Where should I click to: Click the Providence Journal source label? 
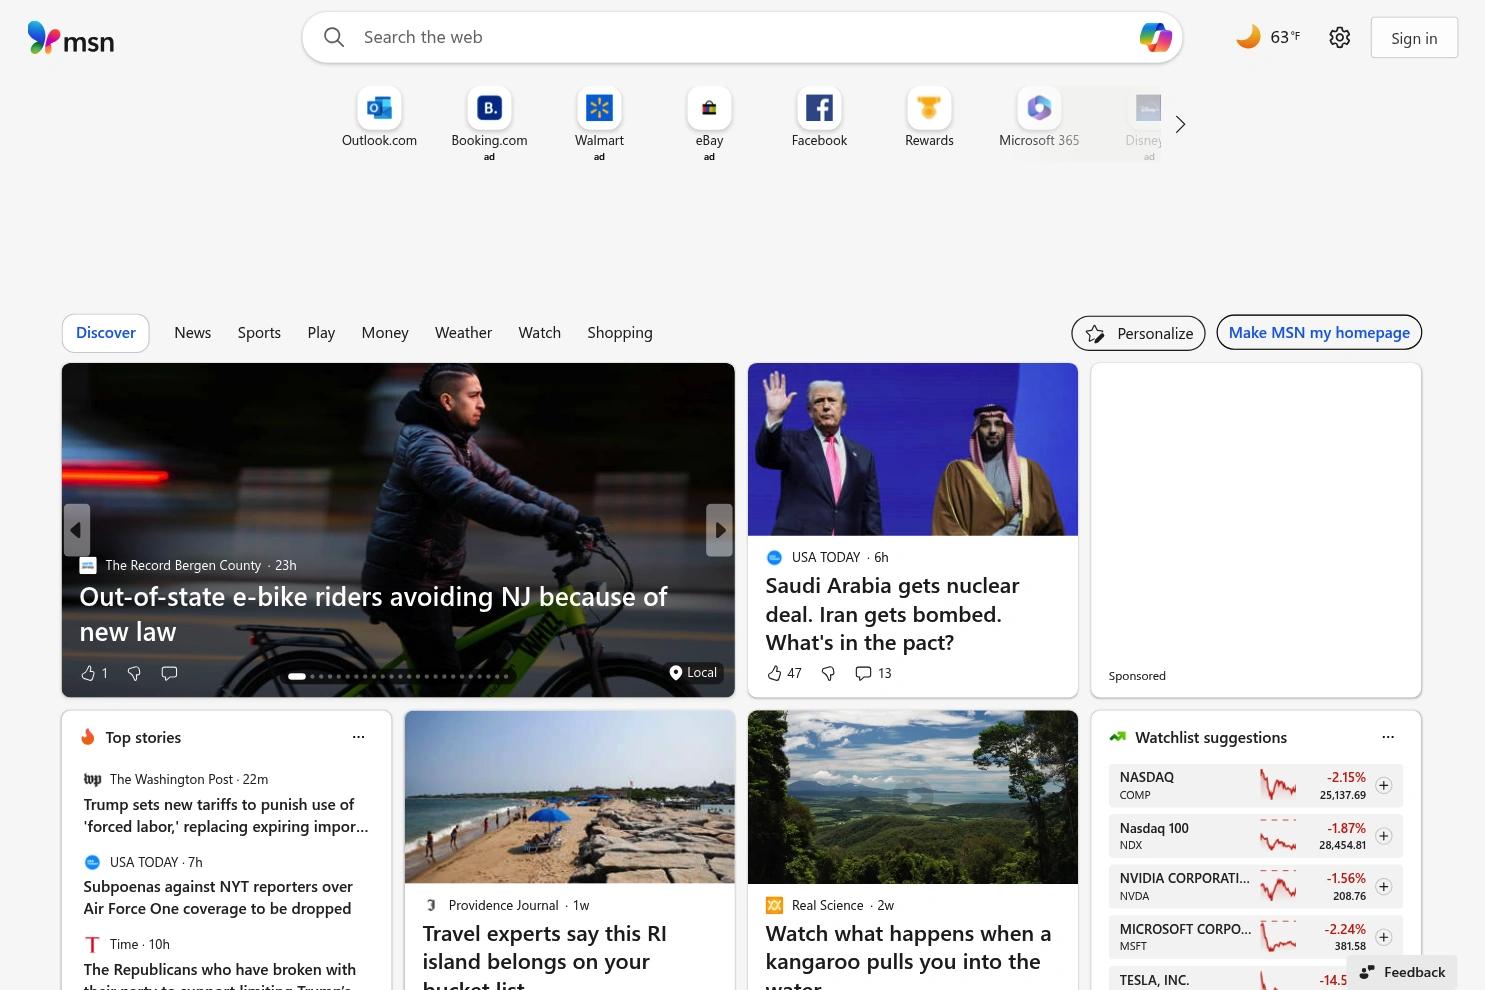point(503,905)
